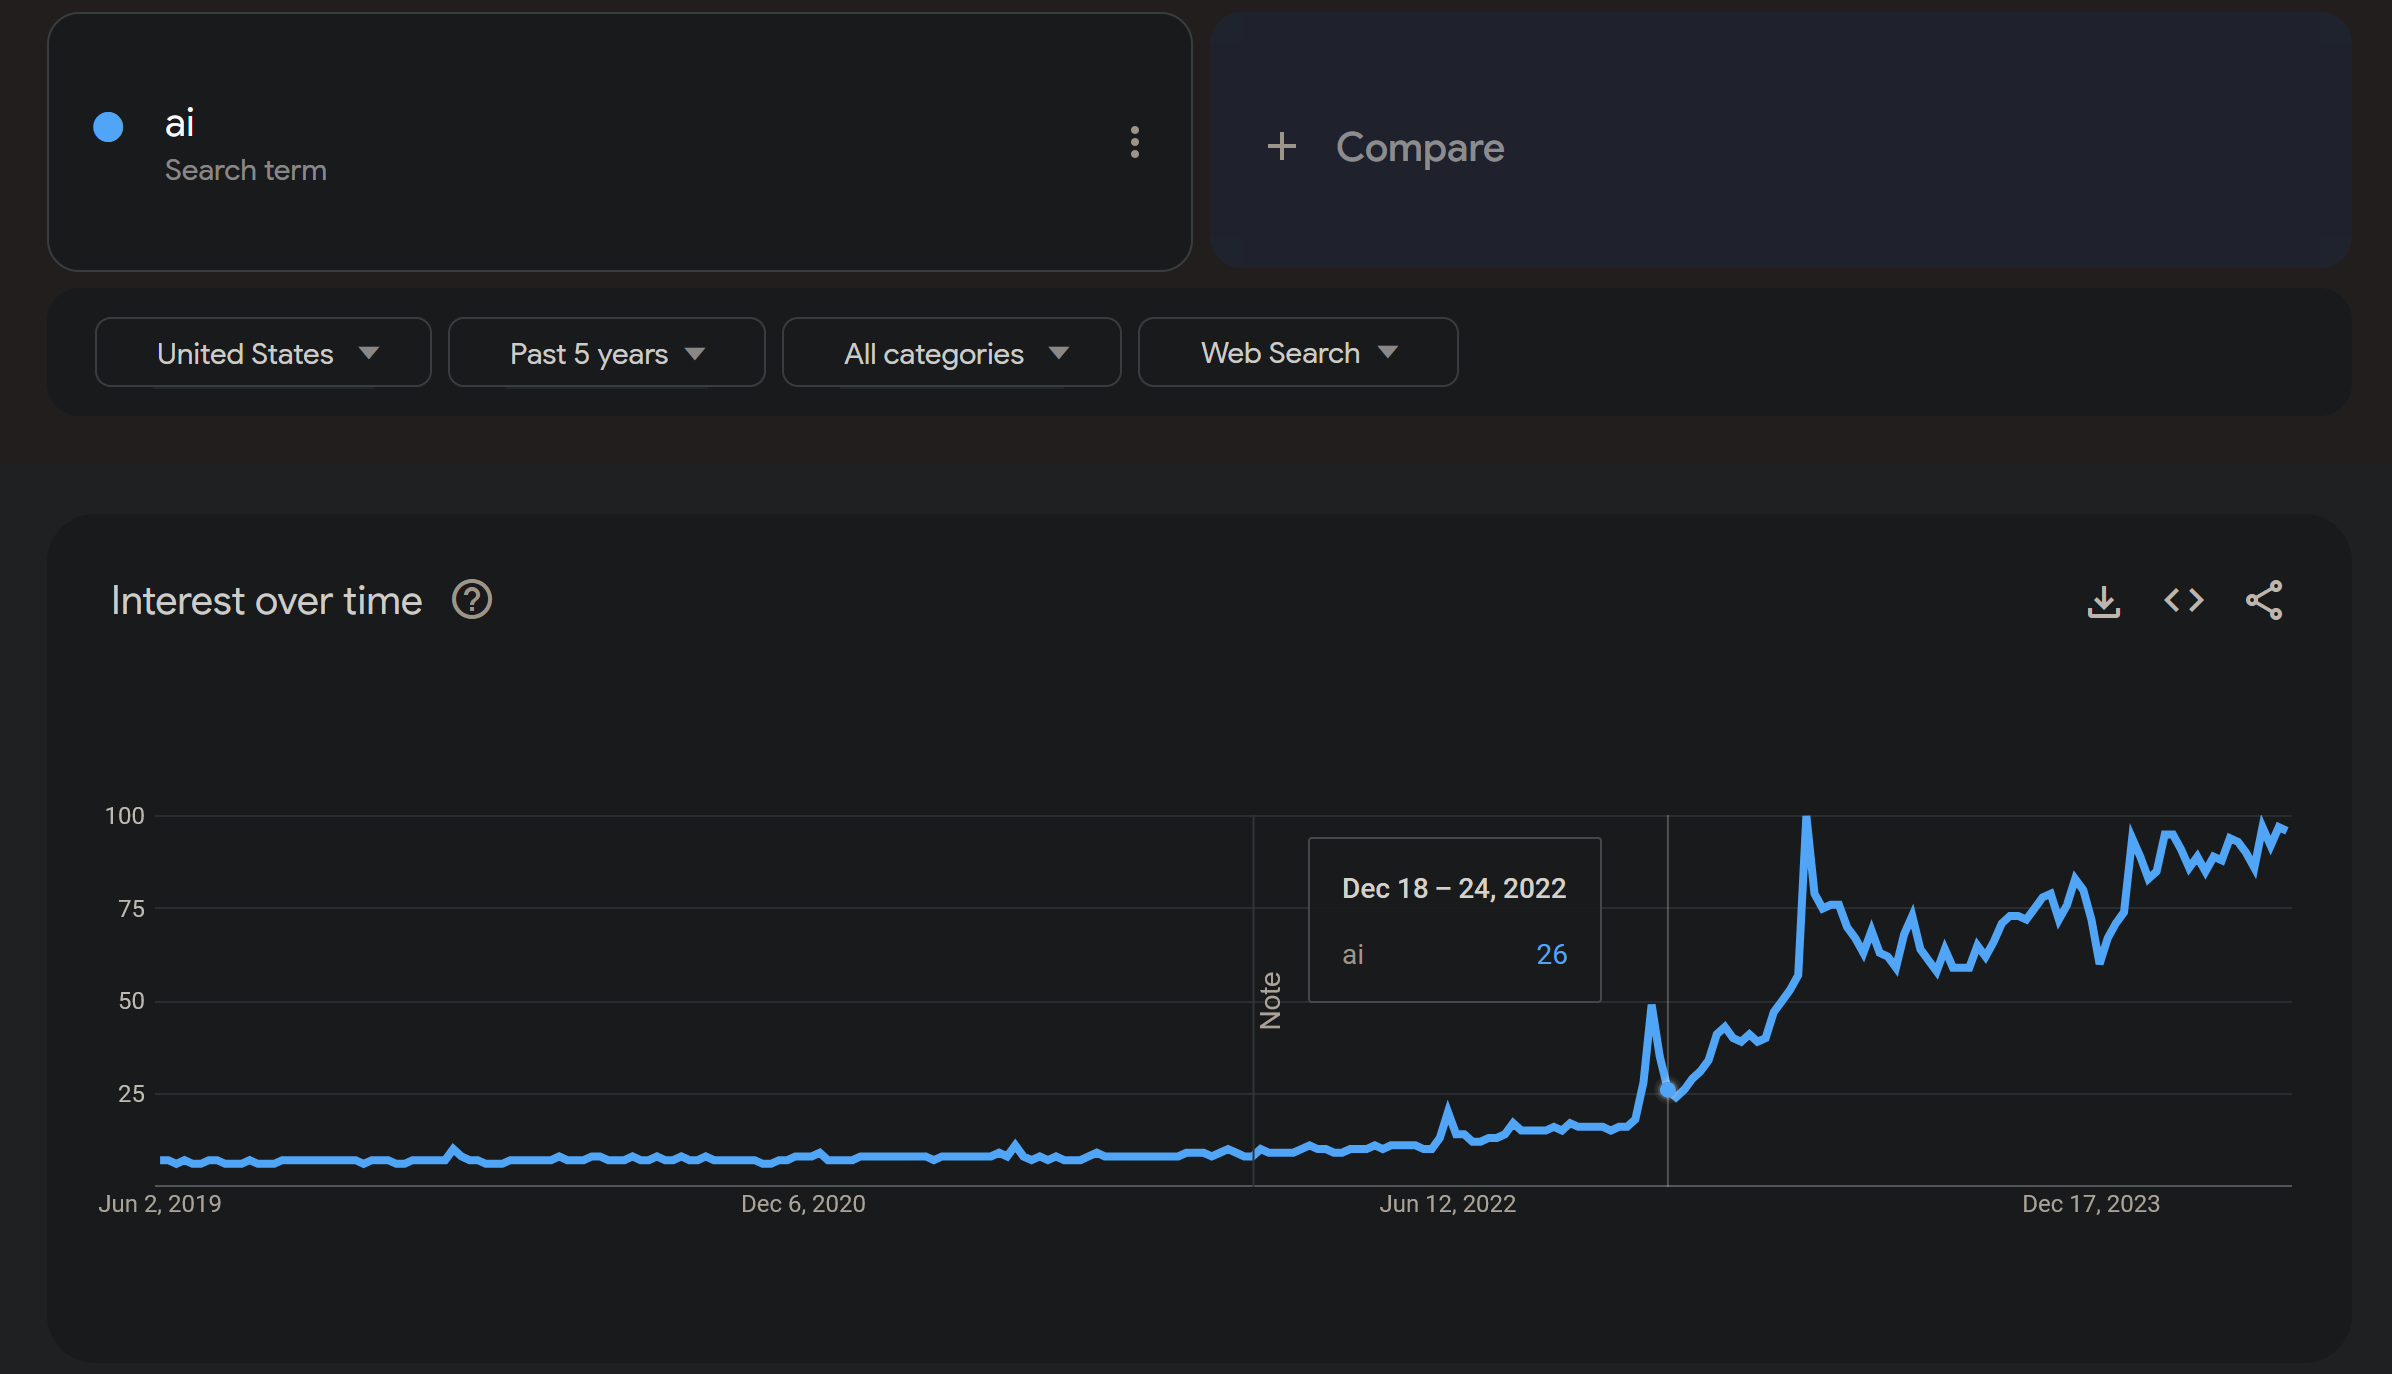The width and height of the screenshot is (2392, 1374).
Task: Share the Interest over time chart
Action: [x=2264, y=600]
